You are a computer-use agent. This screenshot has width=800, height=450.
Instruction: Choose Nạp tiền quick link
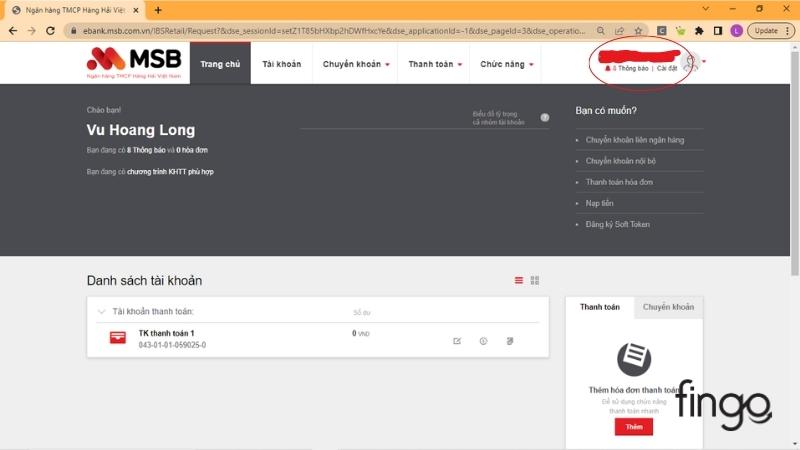coord(599,203)
